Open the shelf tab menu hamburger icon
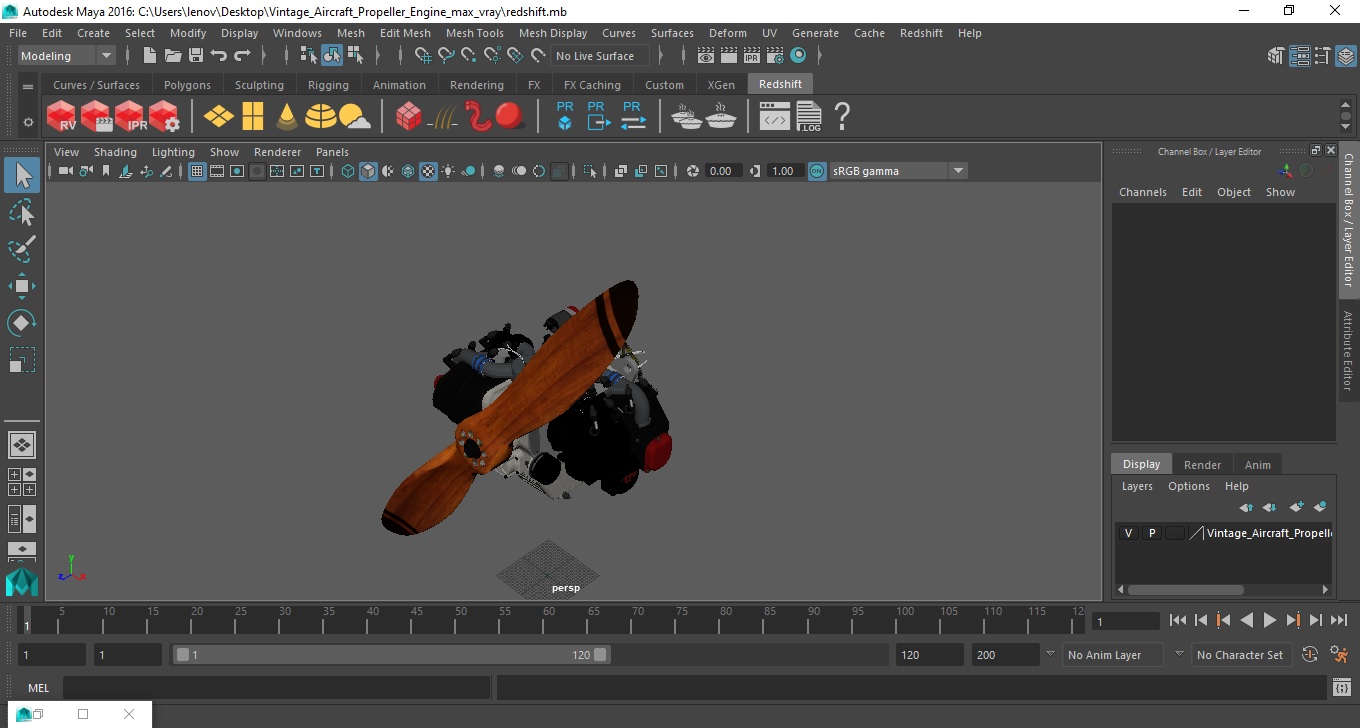This screenshot has height=728, width=1360. point(28,87)
